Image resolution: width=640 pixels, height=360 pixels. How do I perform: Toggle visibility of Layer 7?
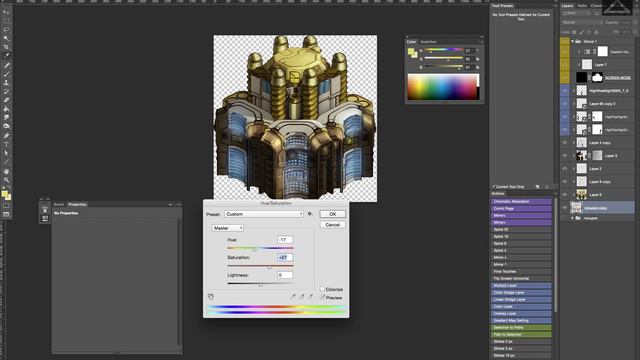tap(565, 64)
